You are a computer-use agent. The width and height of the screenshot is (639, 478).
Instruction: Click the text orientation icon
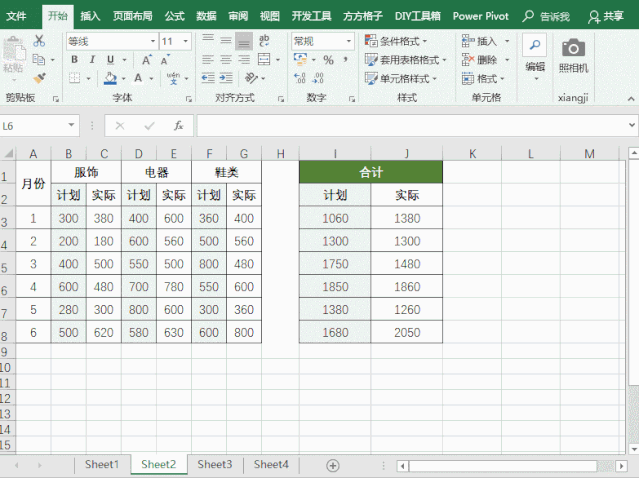(251, 77)
